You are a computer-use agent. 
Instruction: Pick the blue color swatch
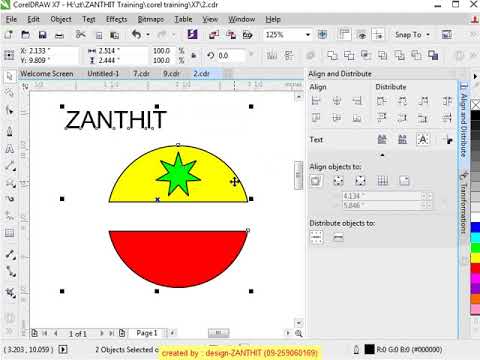pos(475,227)
